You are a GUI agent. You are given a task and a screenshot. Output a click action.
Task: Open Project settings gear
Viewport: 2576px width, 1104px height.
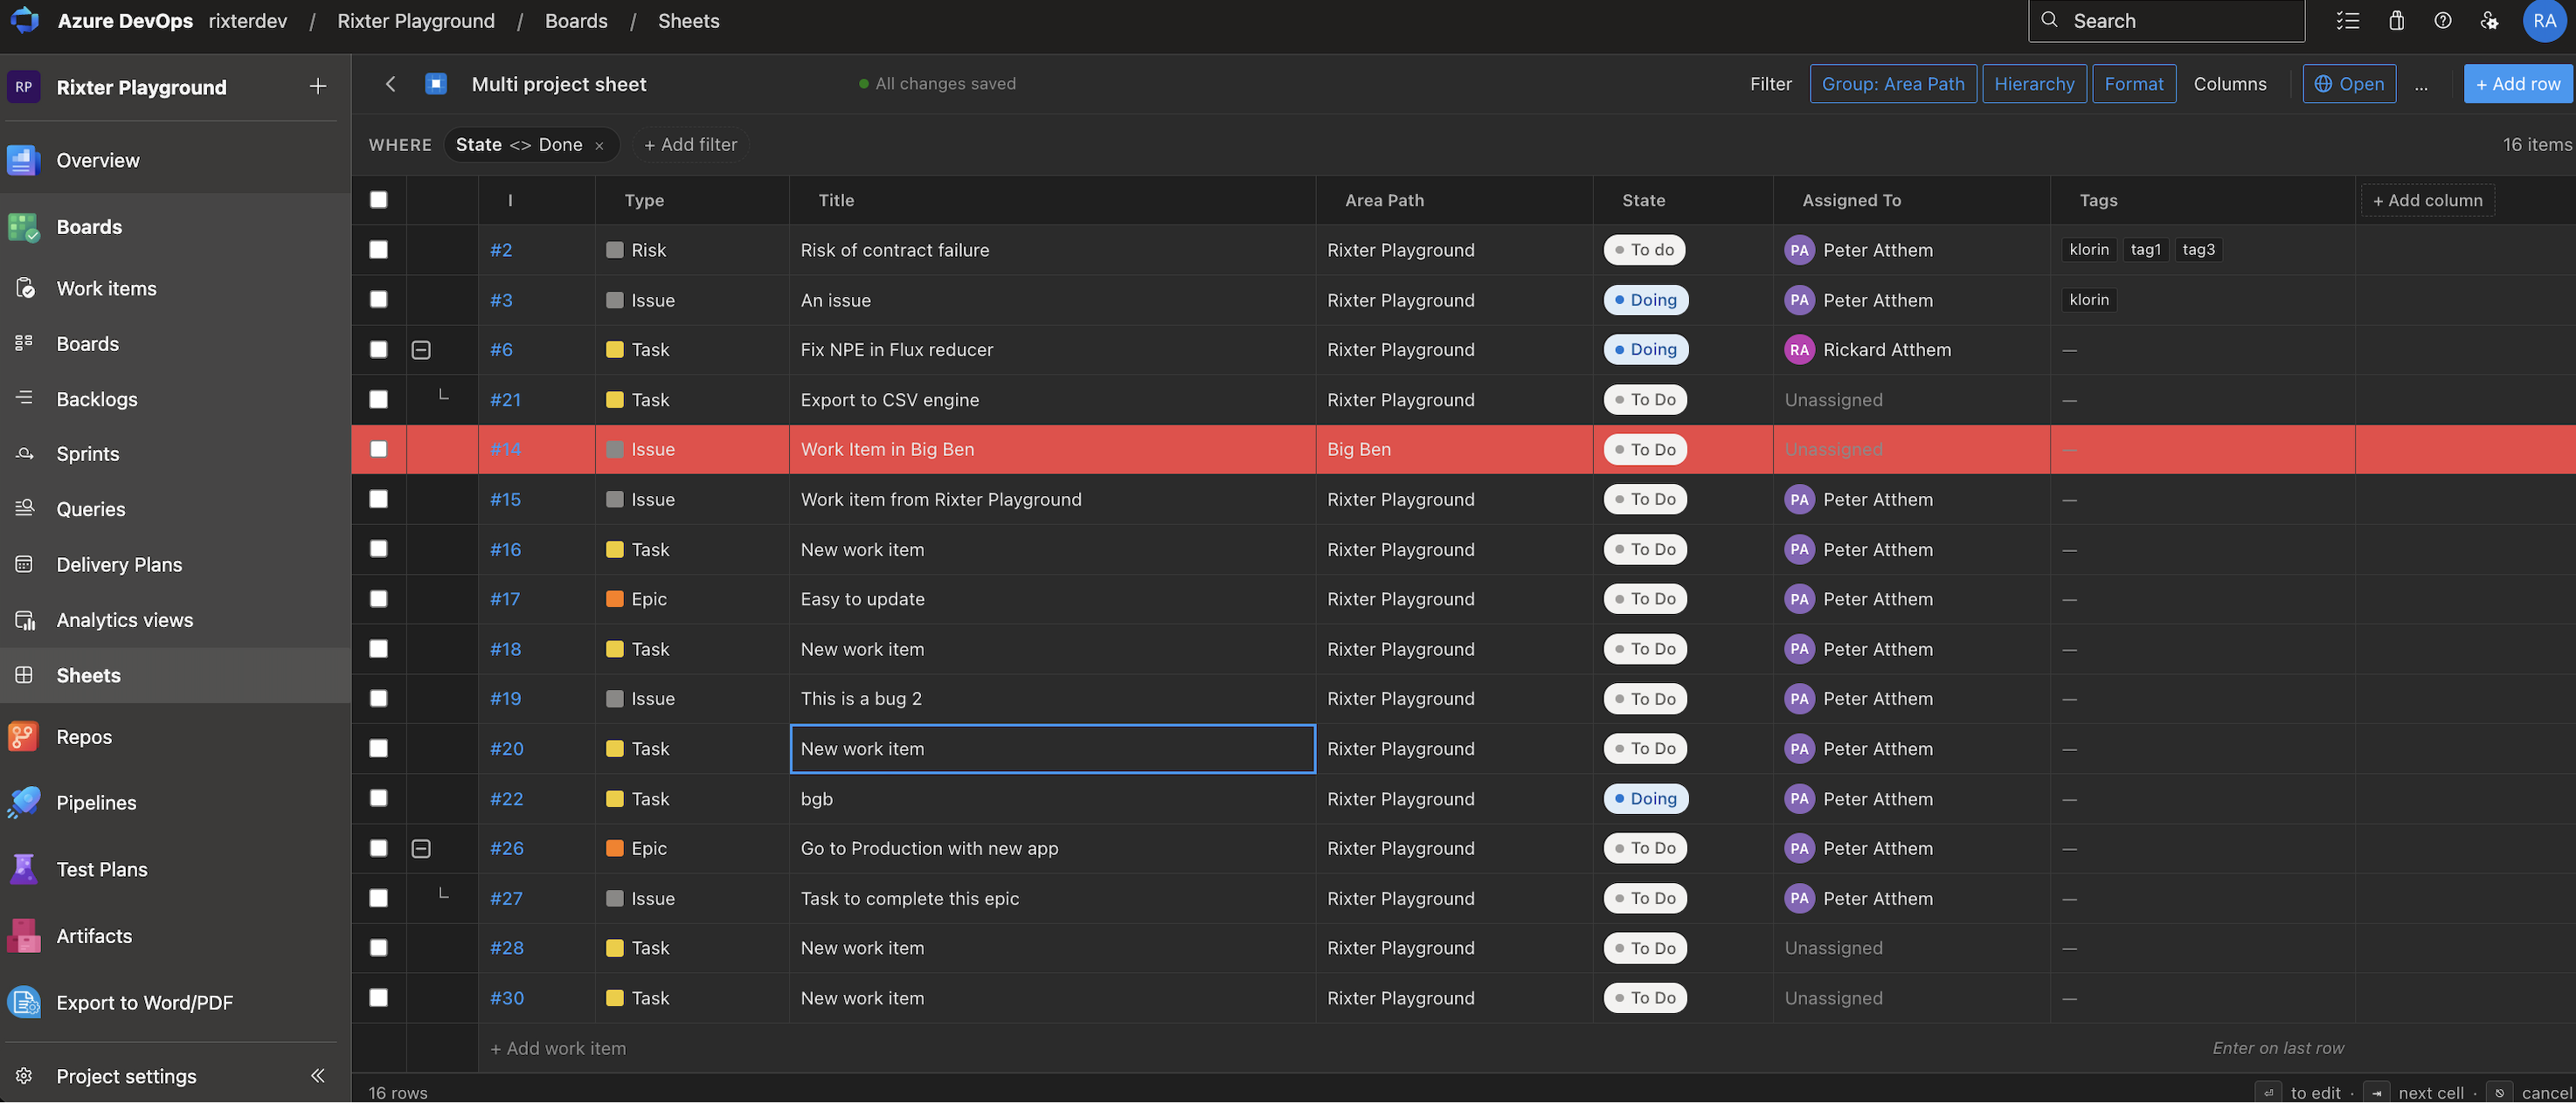point(24,1076)
